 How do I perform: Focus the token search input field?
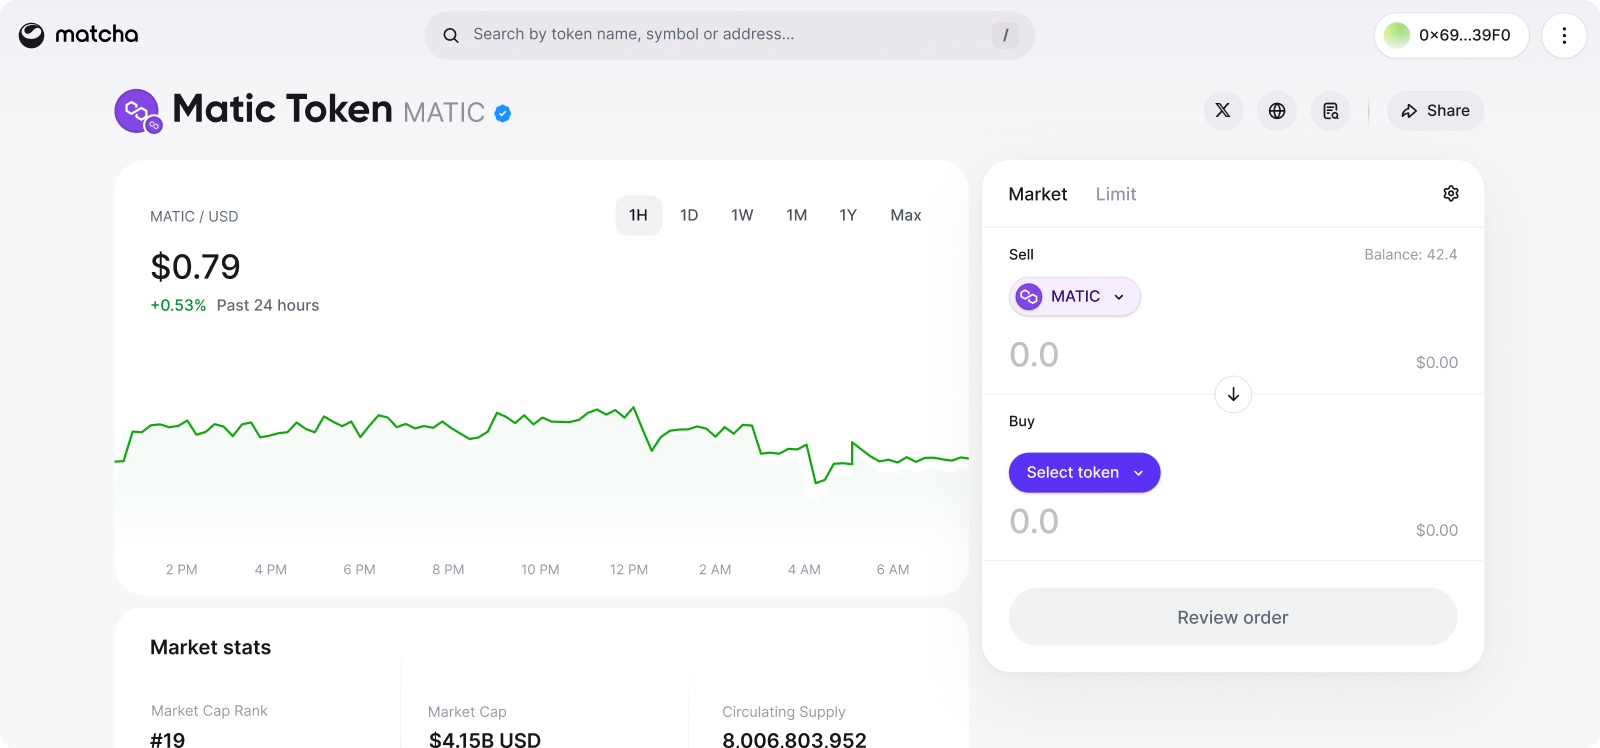729,35
